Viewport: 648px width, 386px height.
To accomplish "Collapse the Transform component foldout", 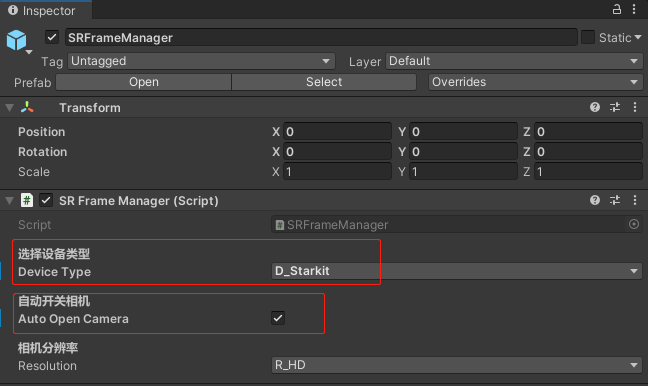I will point(10,108).
